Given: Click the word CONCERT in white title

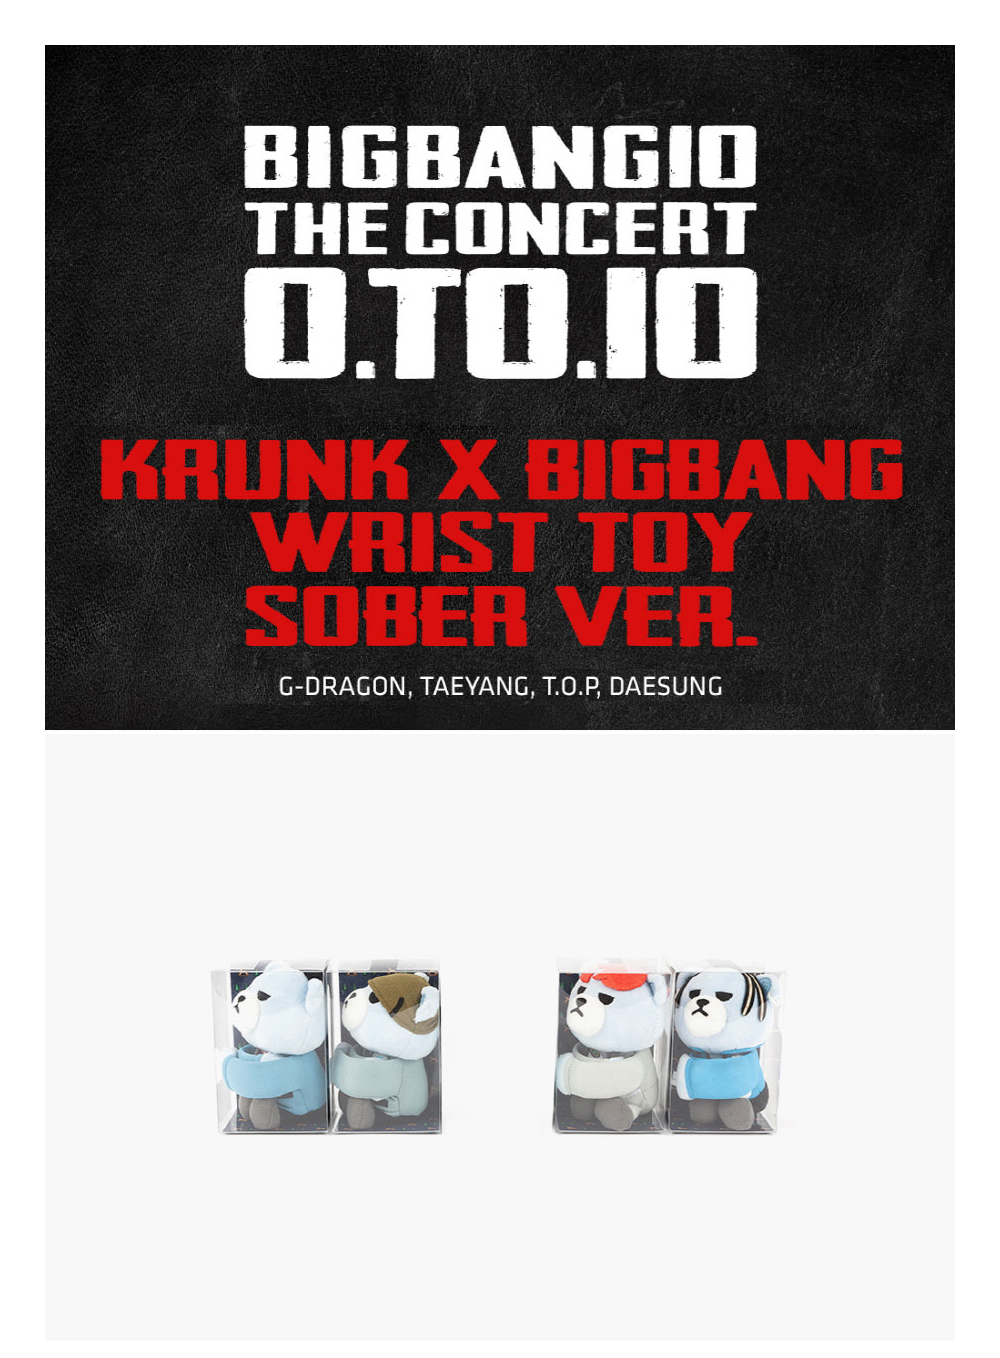Looking at the screenshot, I should (581, 228).
